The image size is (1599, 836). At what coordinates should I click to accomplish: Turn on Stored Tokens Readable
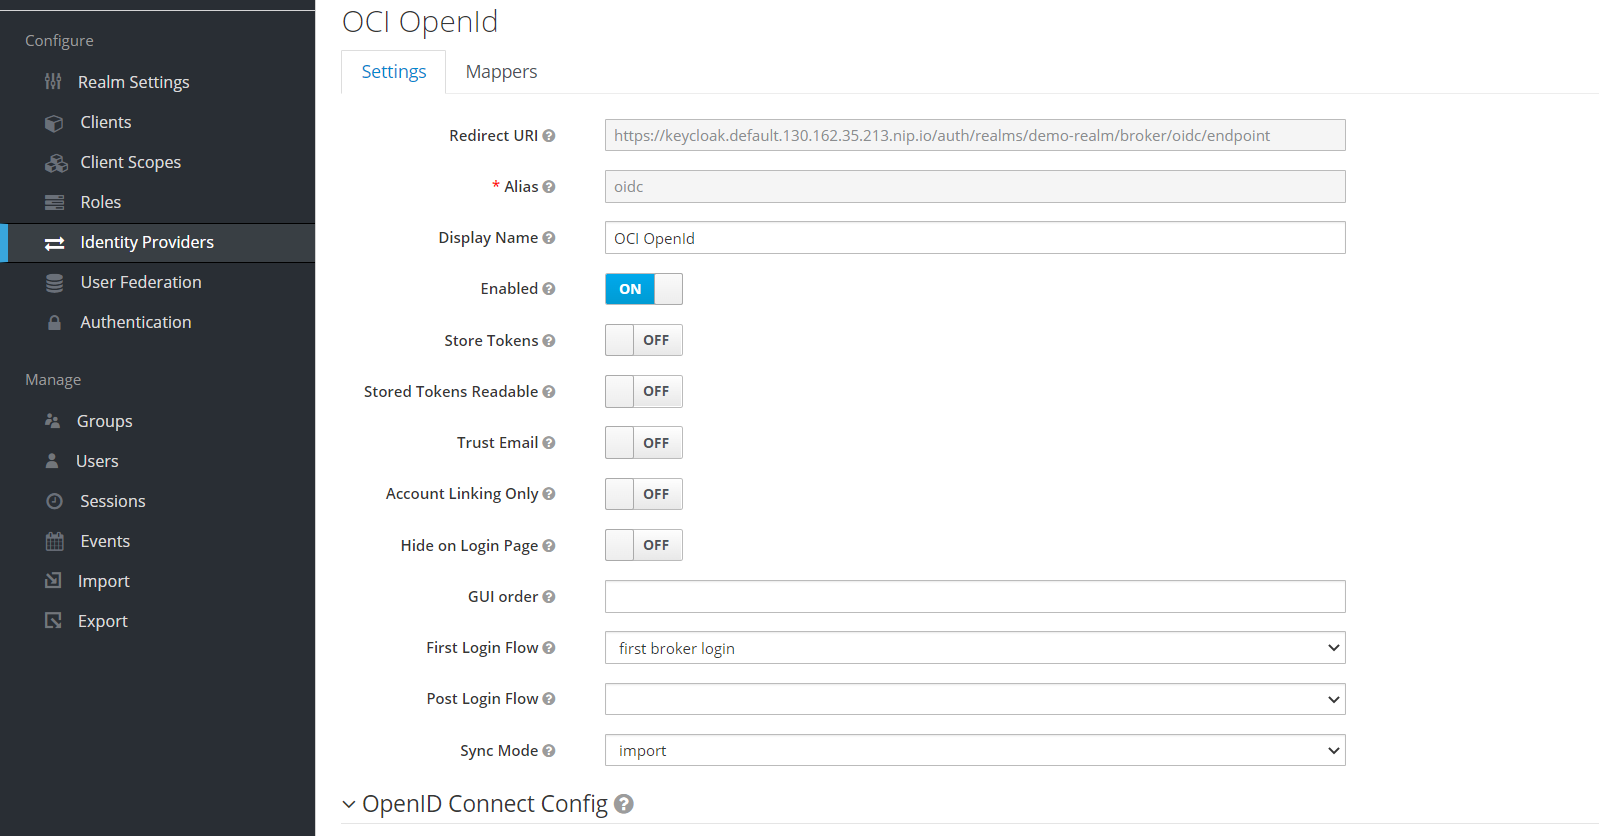coord(644,391)
